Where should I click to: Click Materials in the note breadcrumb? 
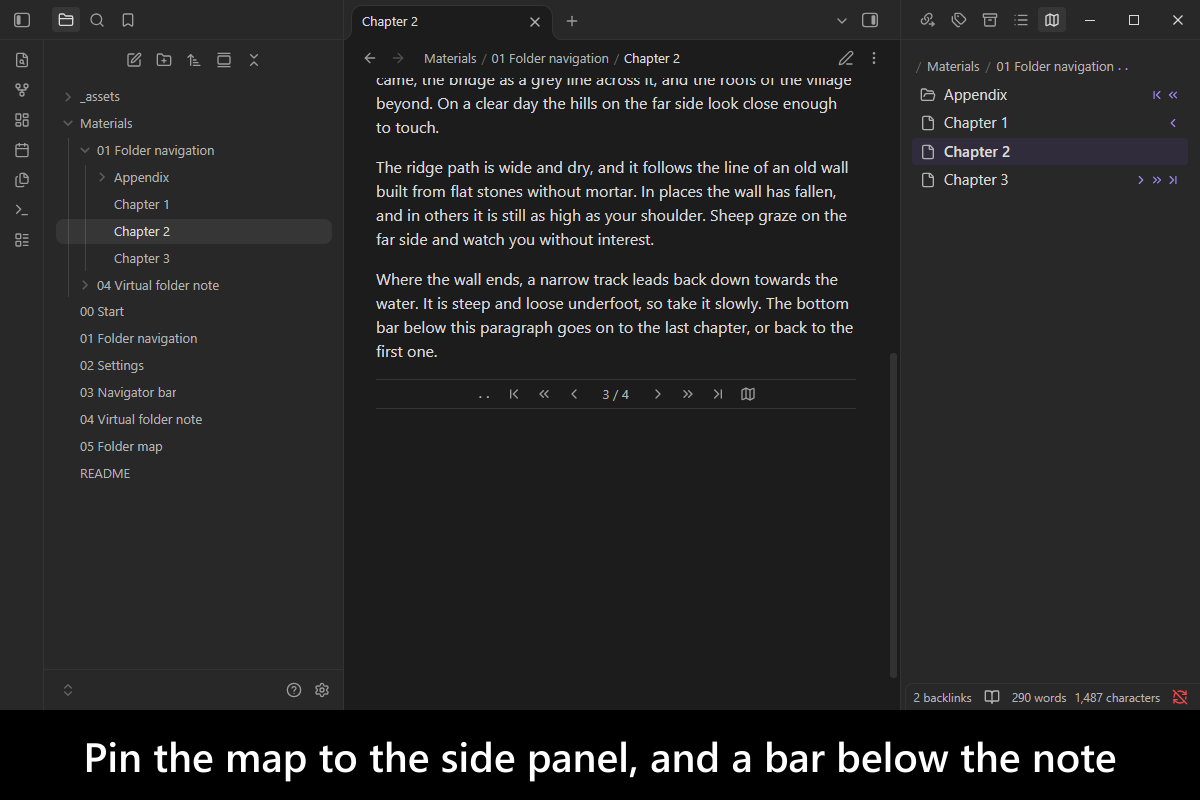point(450,59)
